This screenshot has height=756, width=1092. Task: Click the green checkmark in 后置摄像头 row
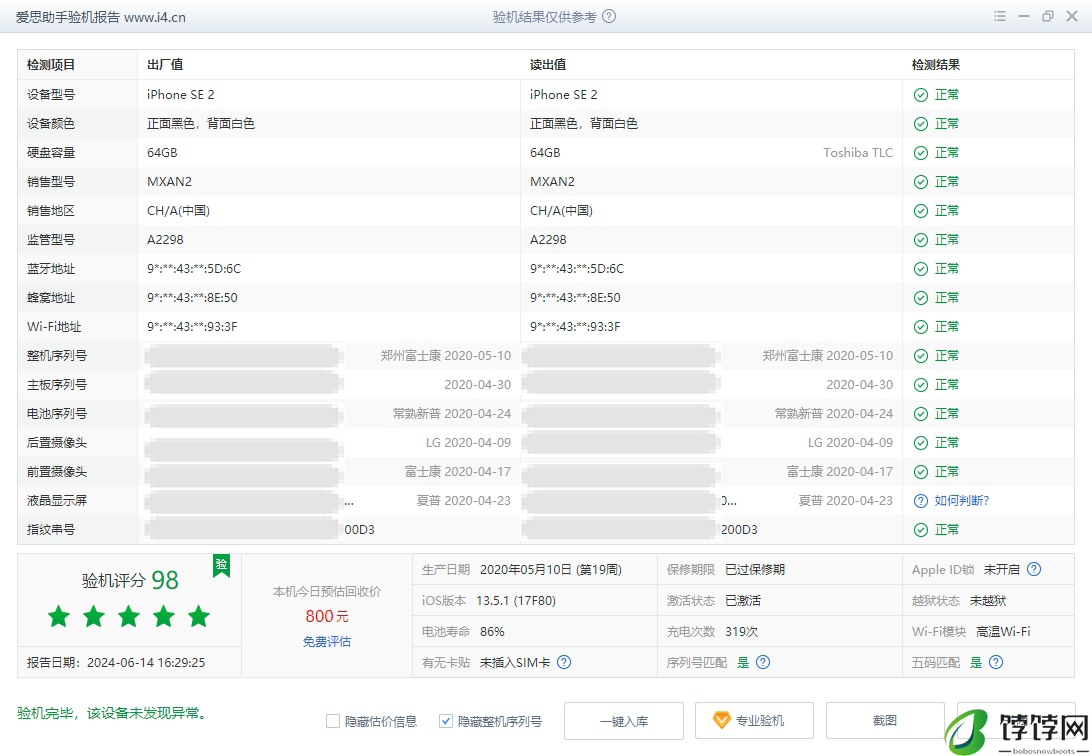coord(921,443)
